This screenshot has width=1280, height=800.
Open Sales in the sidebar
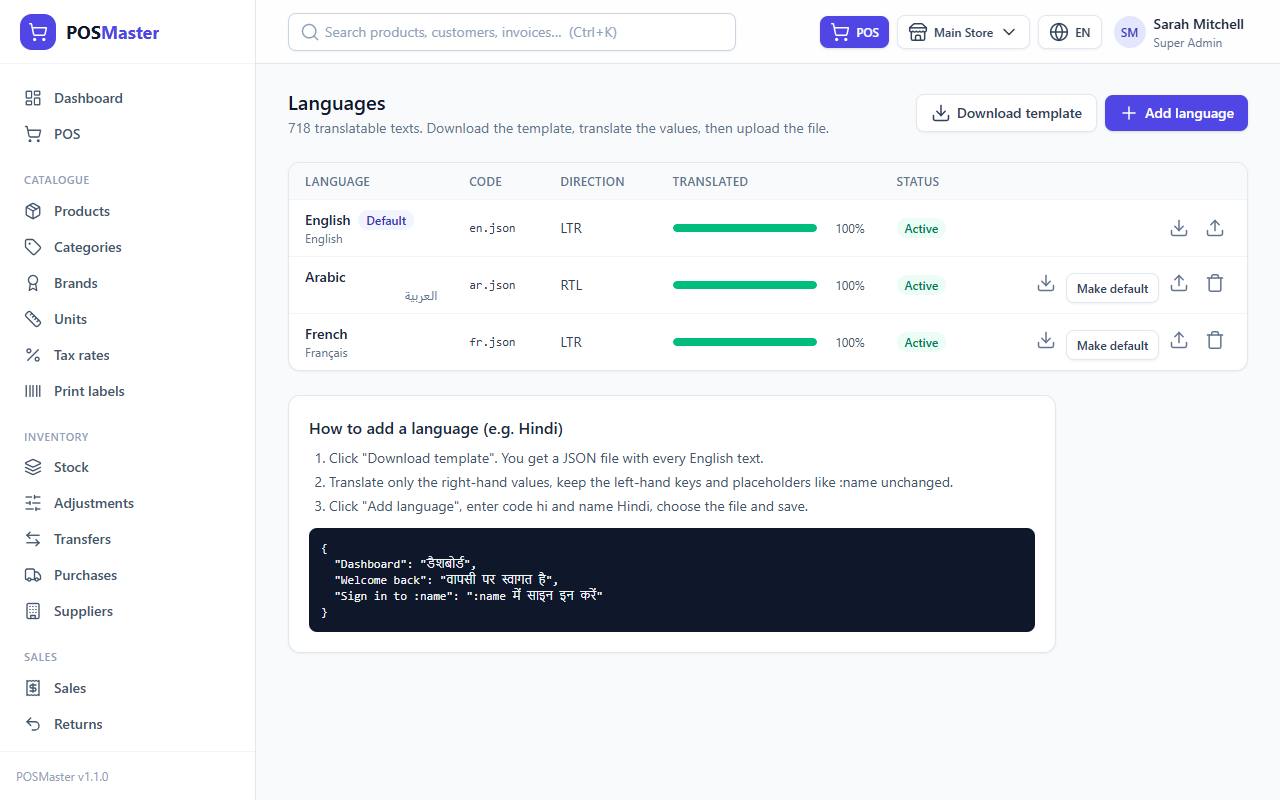coord(128,688)
